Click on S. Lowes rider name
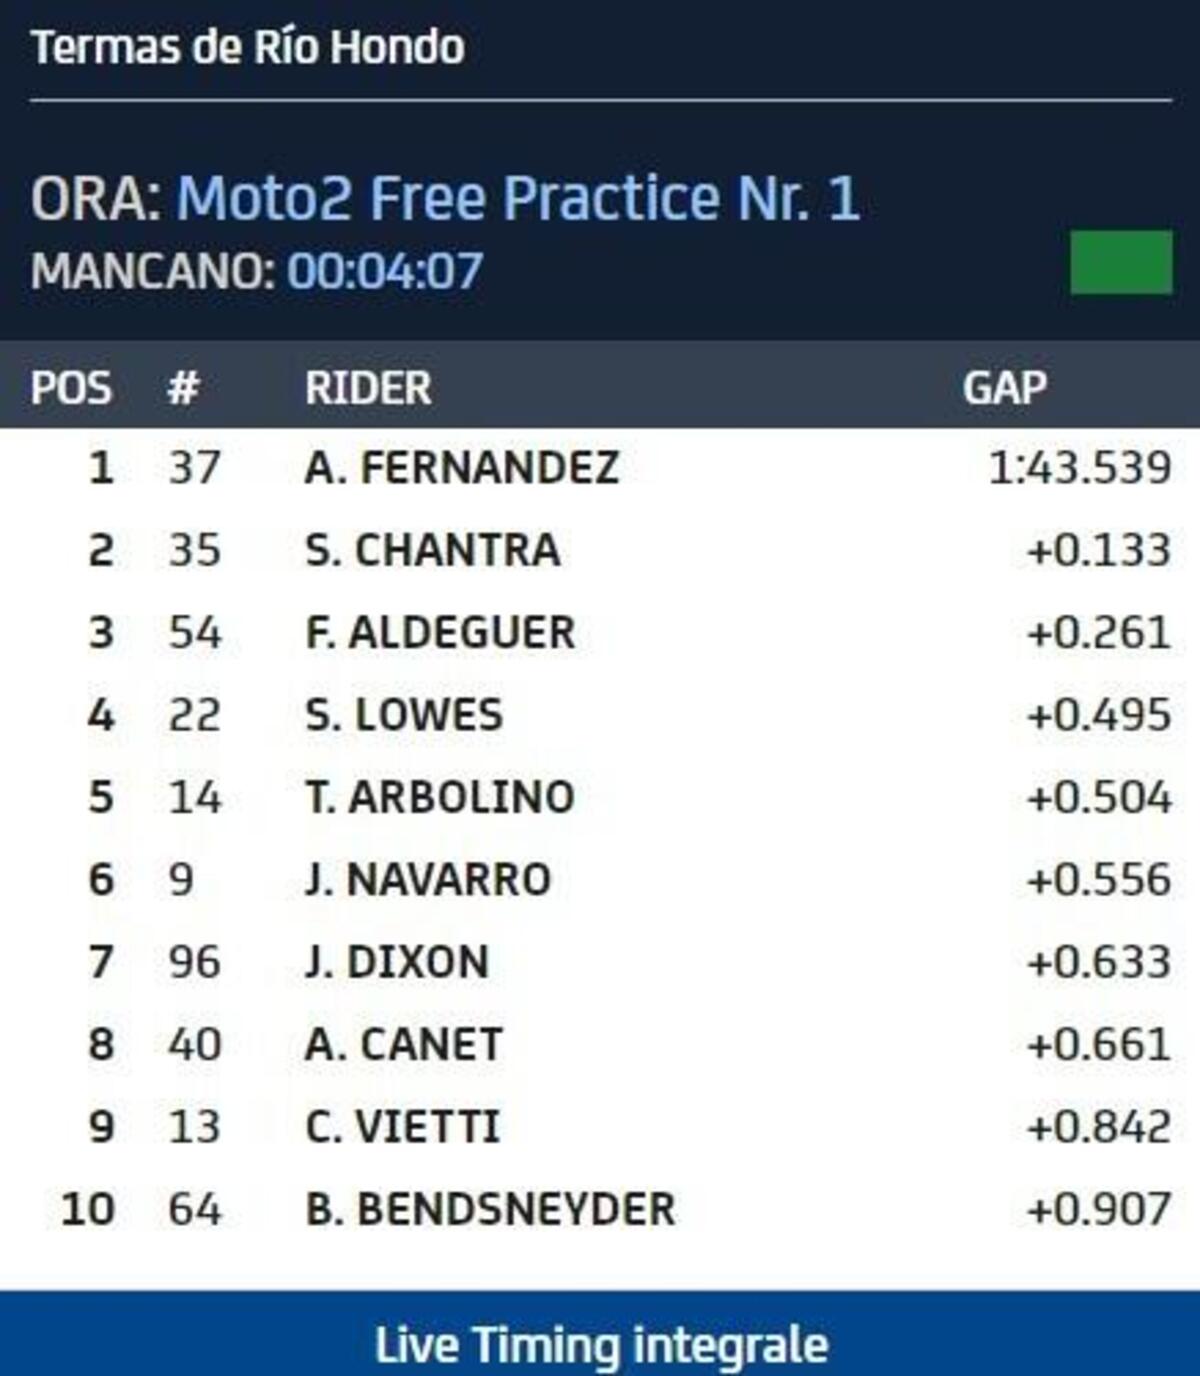The image size is (1200, 1376). [x=404, y=715]
